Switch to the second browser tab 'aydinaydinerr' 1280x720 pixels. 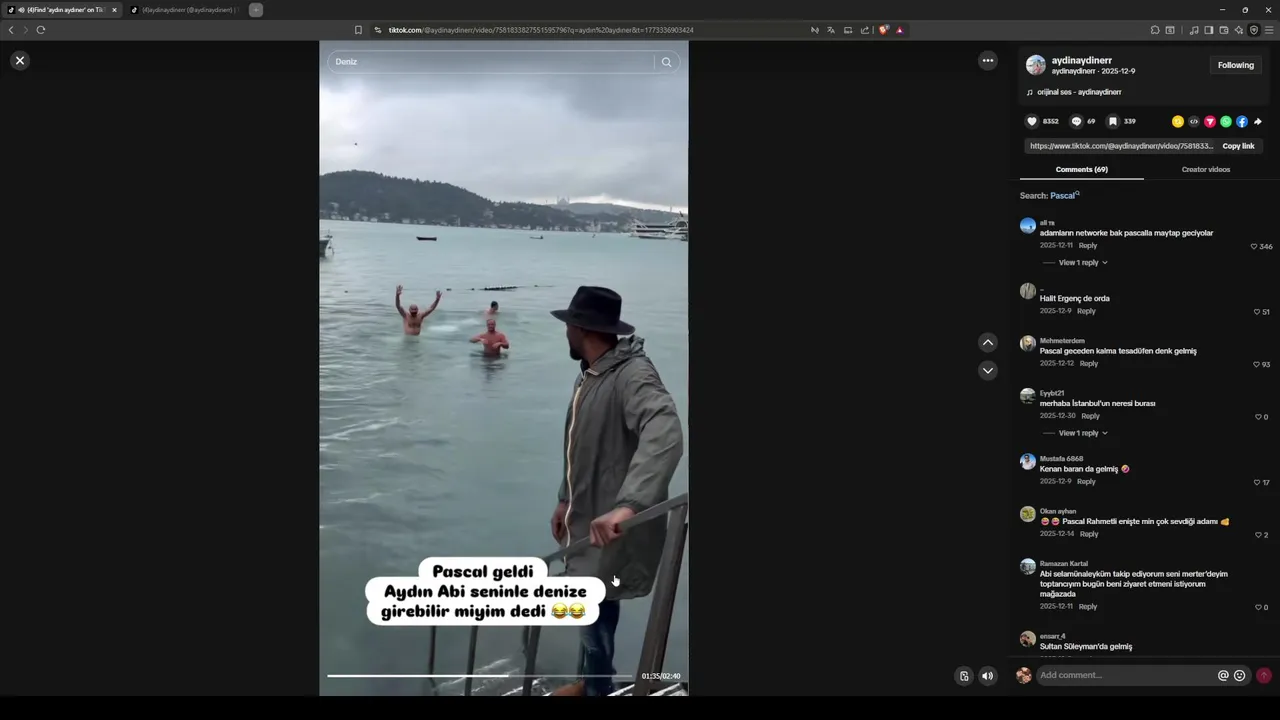click(184, 10)
